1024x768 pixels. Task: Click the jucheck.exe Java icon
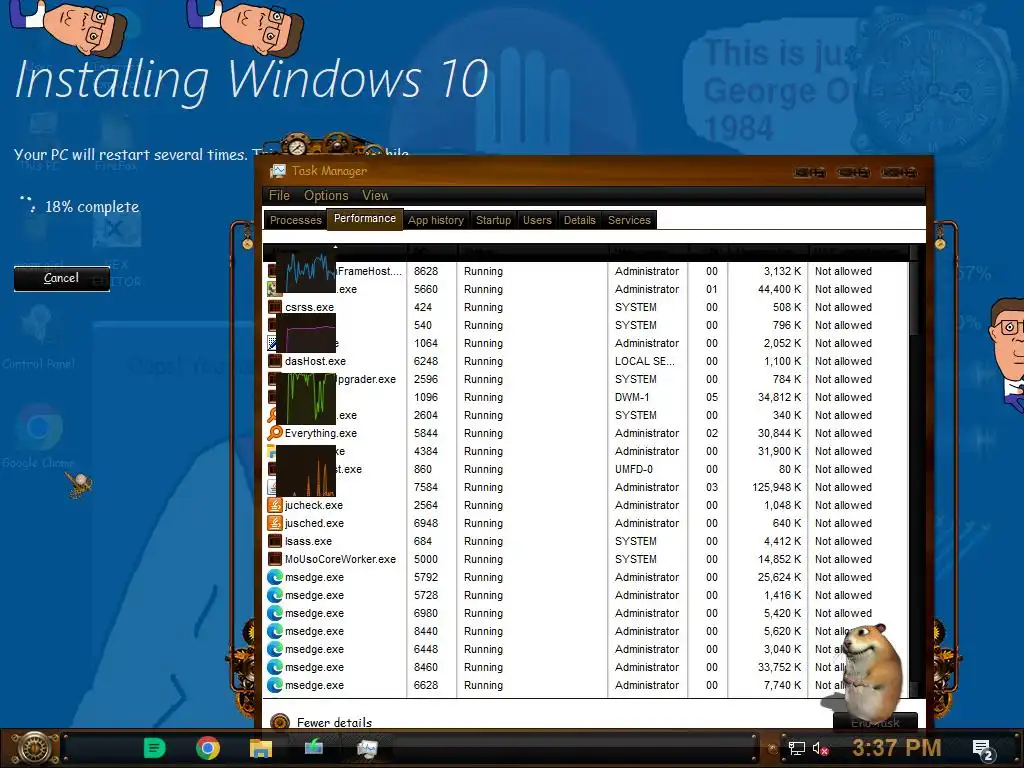point(275,505)
